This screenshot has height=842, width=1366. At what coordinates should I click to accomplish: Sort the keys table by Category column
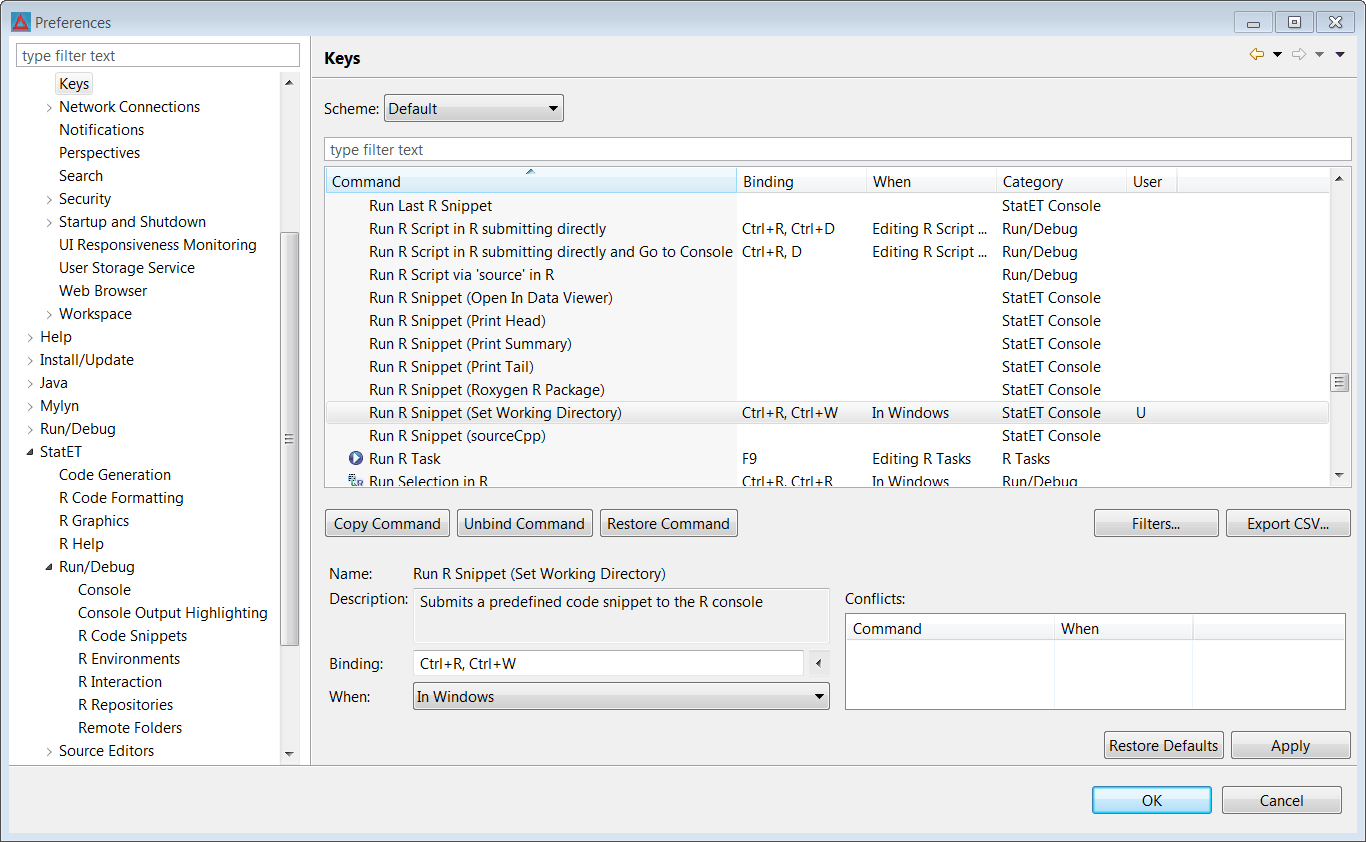[x=1062, y=181]
